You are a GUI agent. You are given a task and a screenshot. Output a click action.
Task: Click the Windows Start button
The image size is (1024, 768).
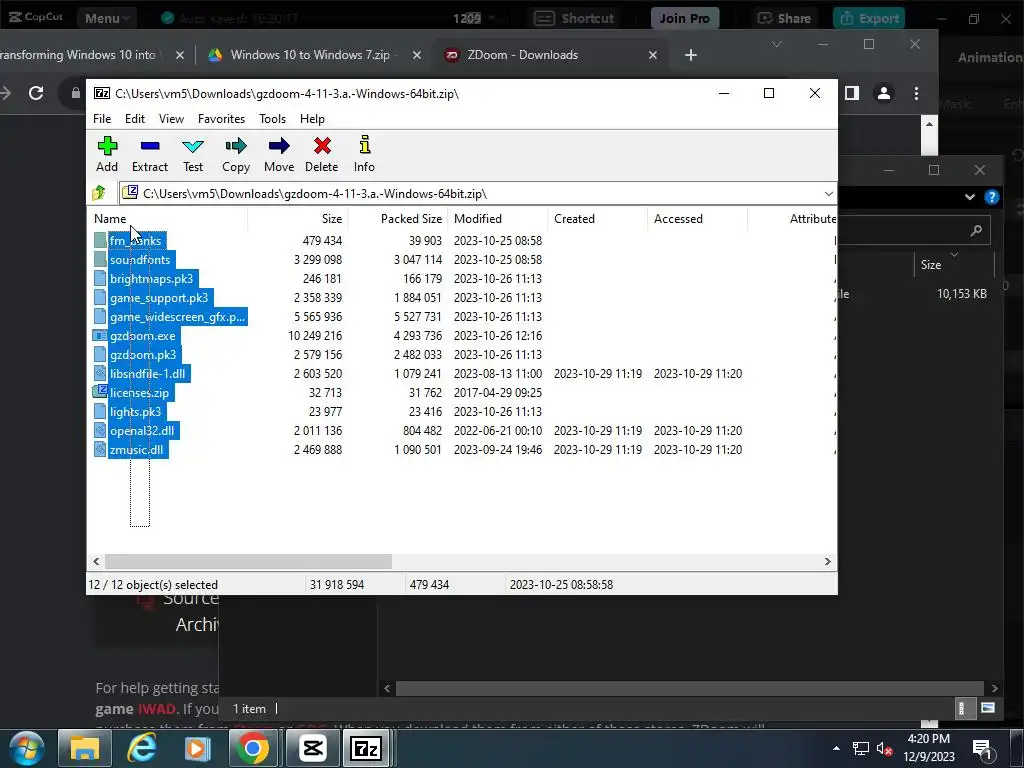[27, 748]
